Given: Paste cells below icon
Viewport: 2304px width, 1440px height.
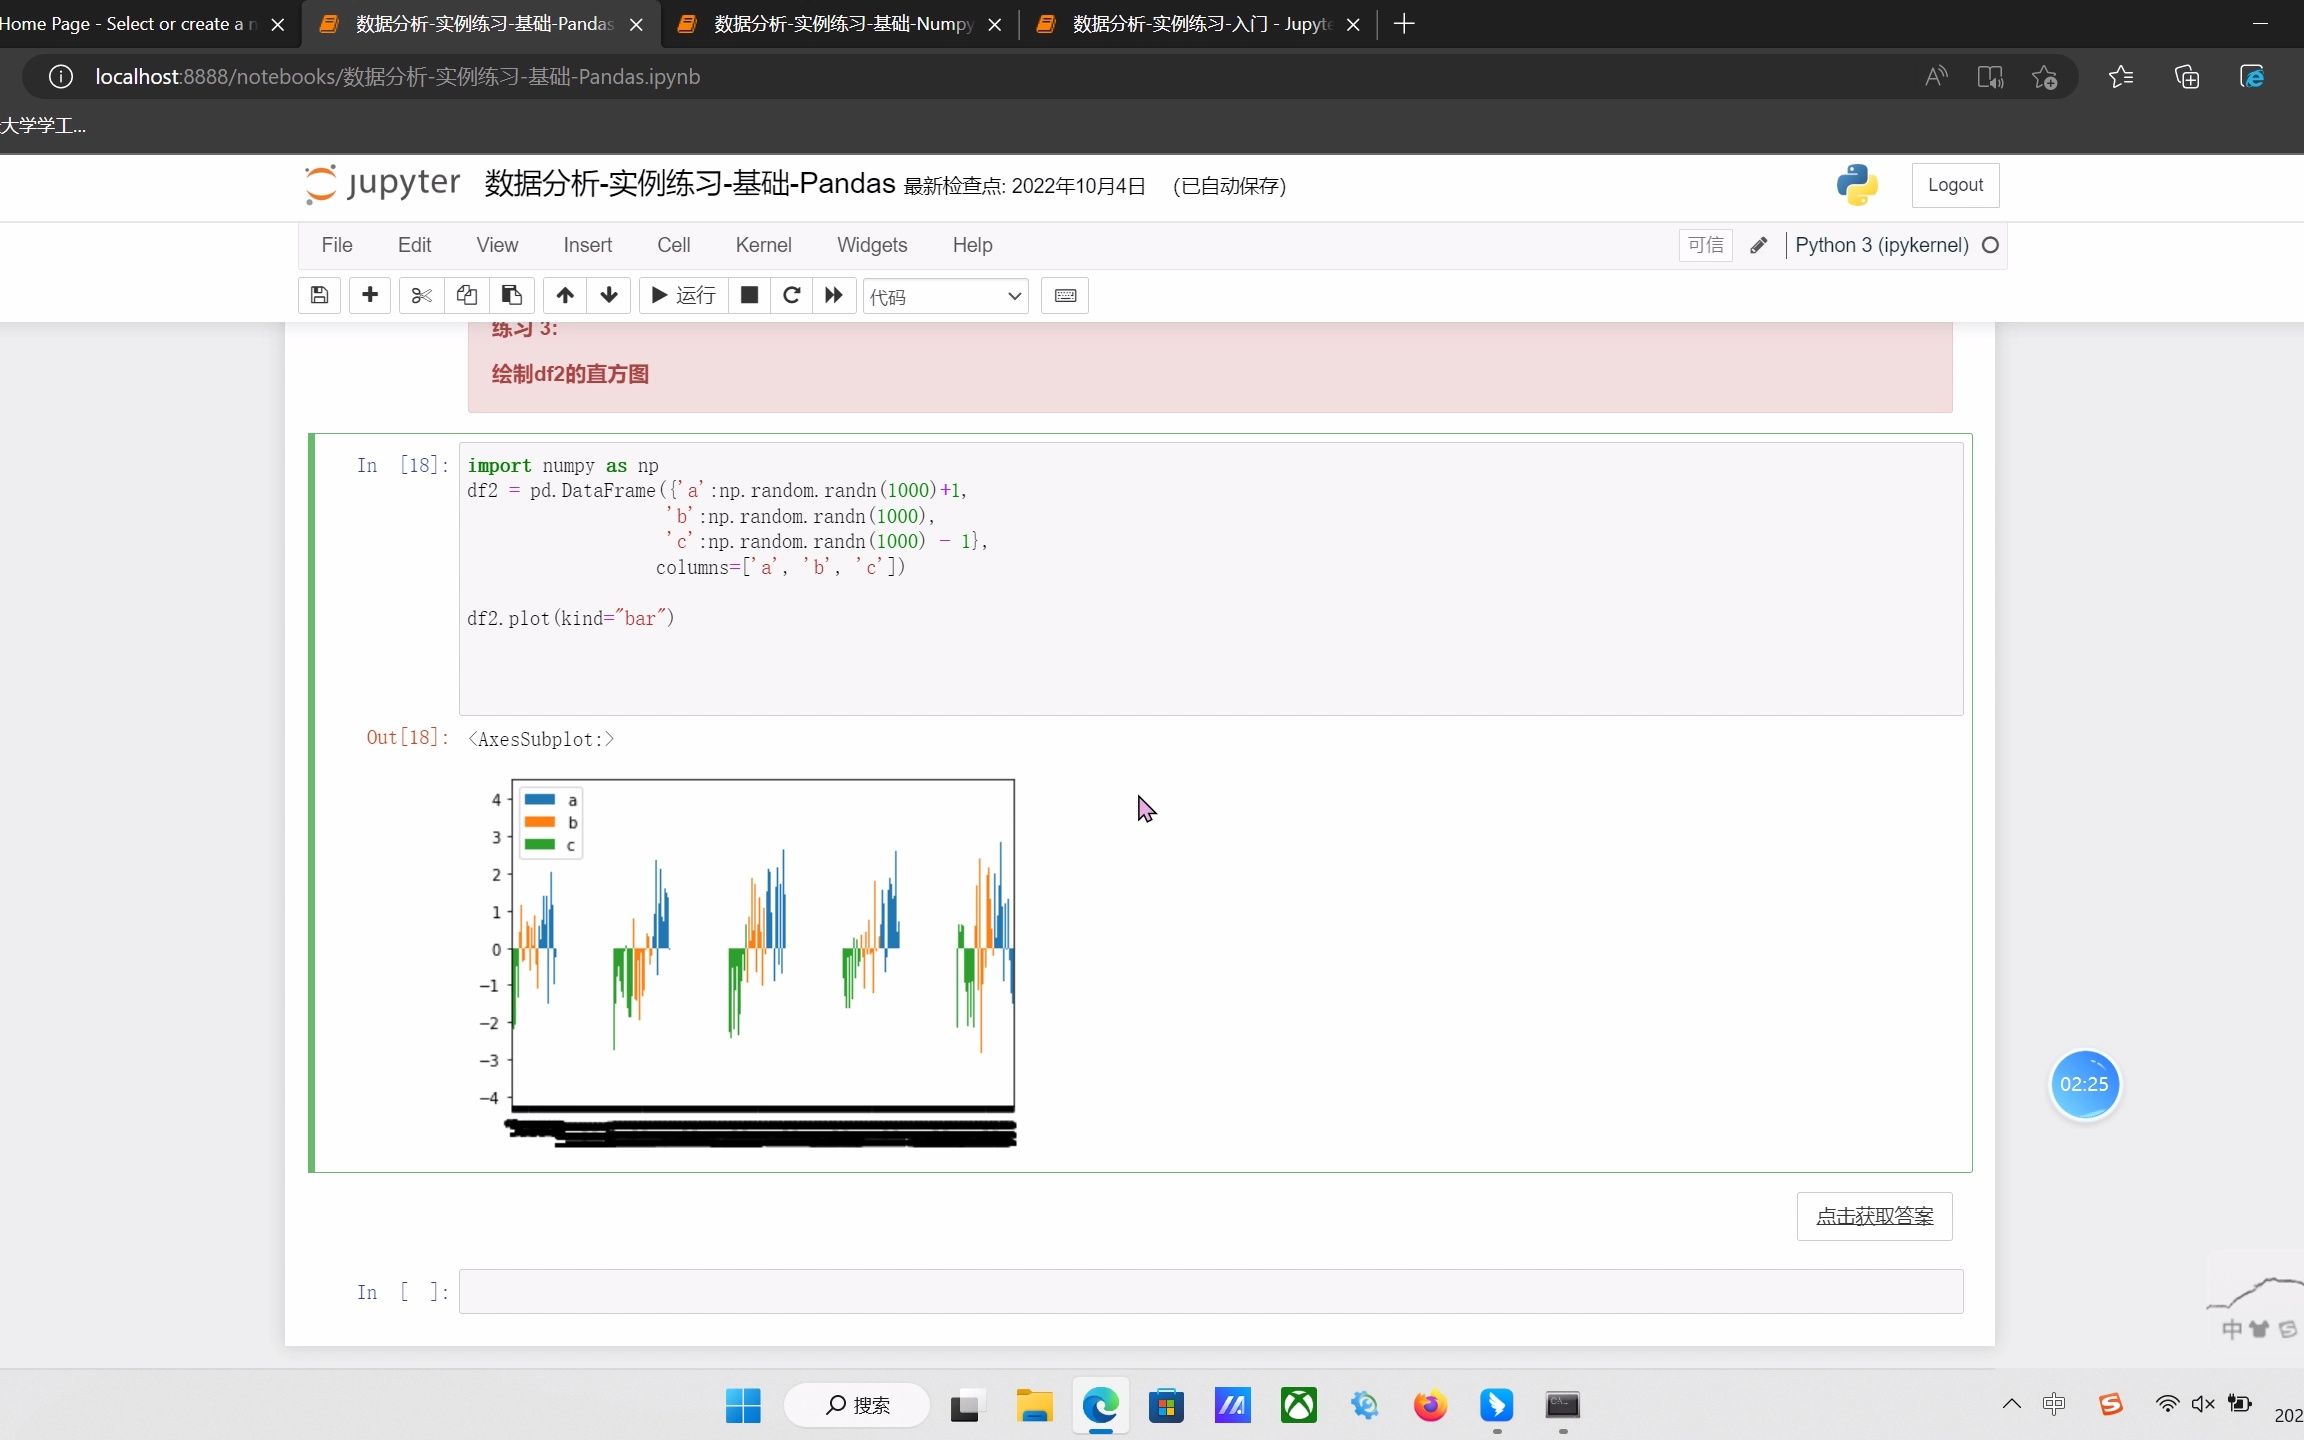Looking at the screenshot, I should coord(511,295).
